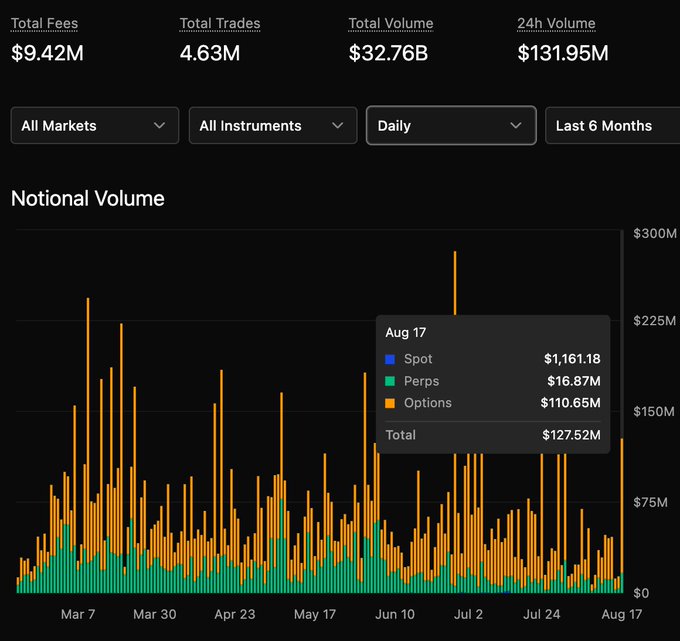Click the 4.63M total trades value

(x=210, y=53)
